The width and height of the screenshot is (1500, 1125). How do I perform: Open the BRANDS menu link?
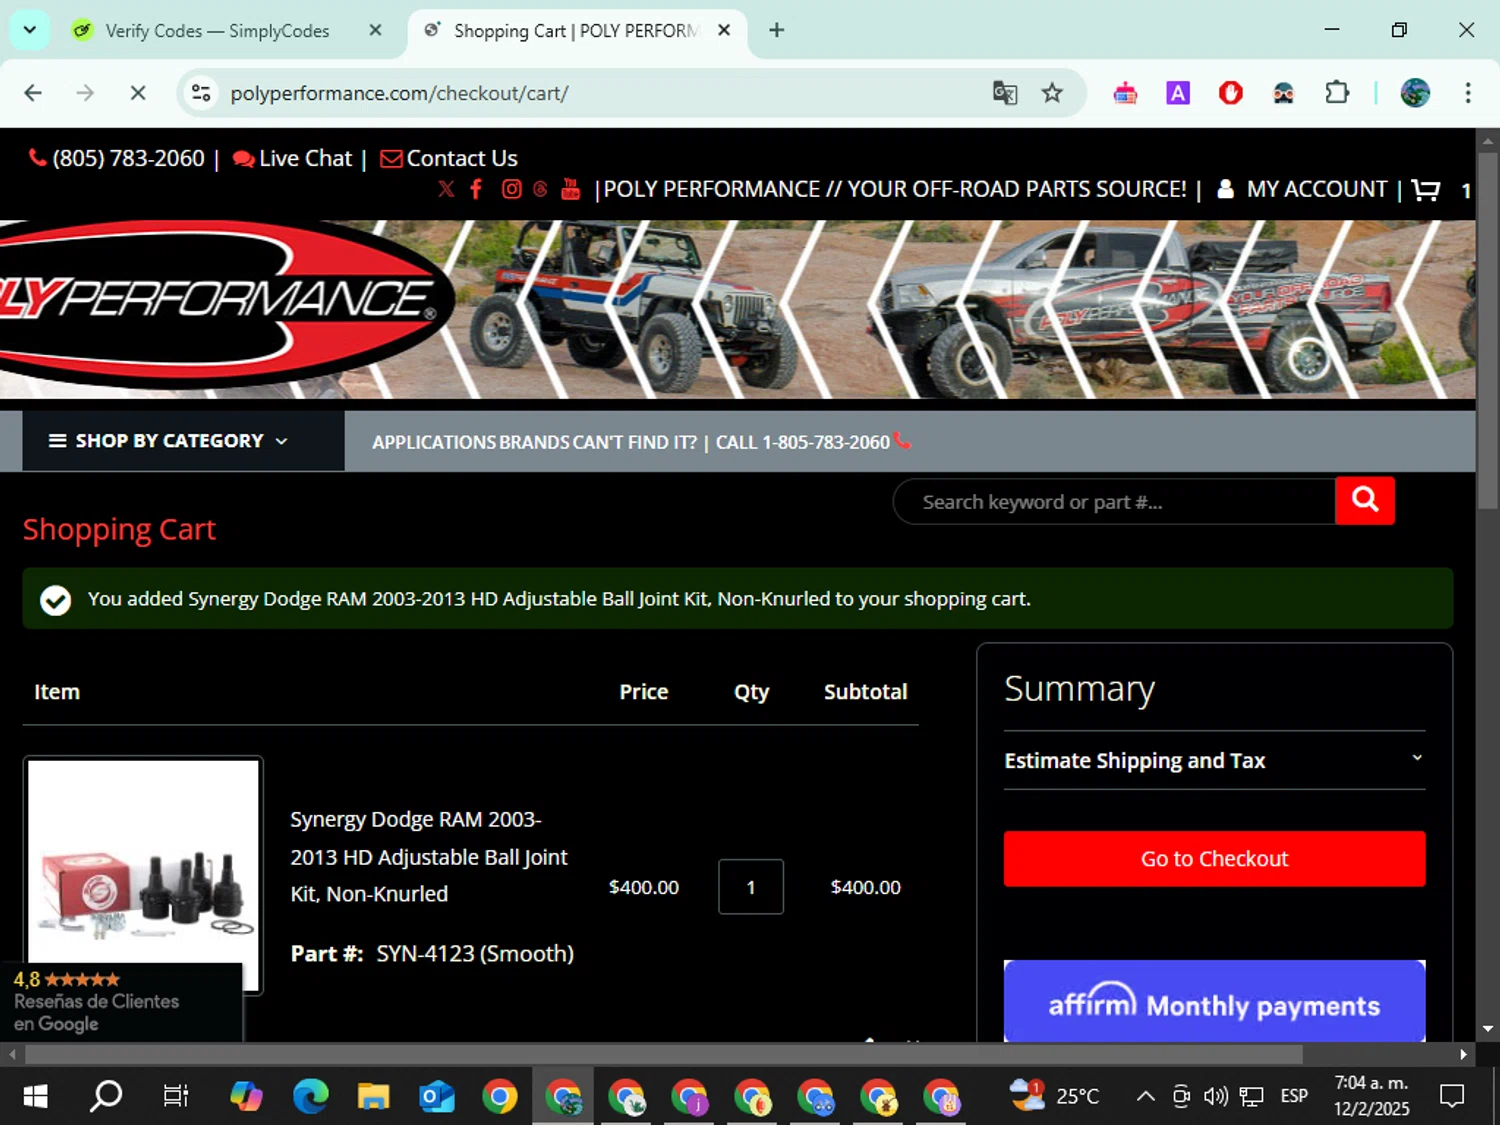click(535, 442)
